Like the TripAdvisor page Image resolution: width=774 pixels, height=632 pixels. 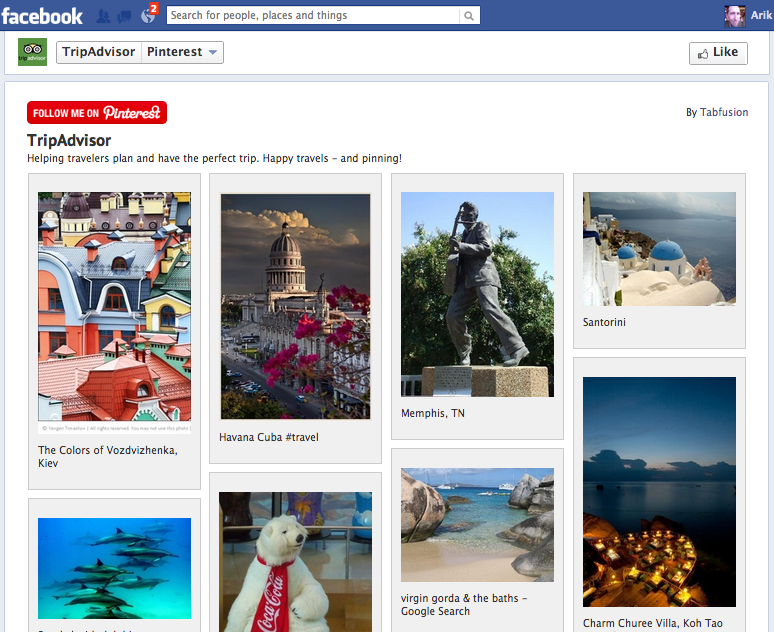click(x=718, y=53)
